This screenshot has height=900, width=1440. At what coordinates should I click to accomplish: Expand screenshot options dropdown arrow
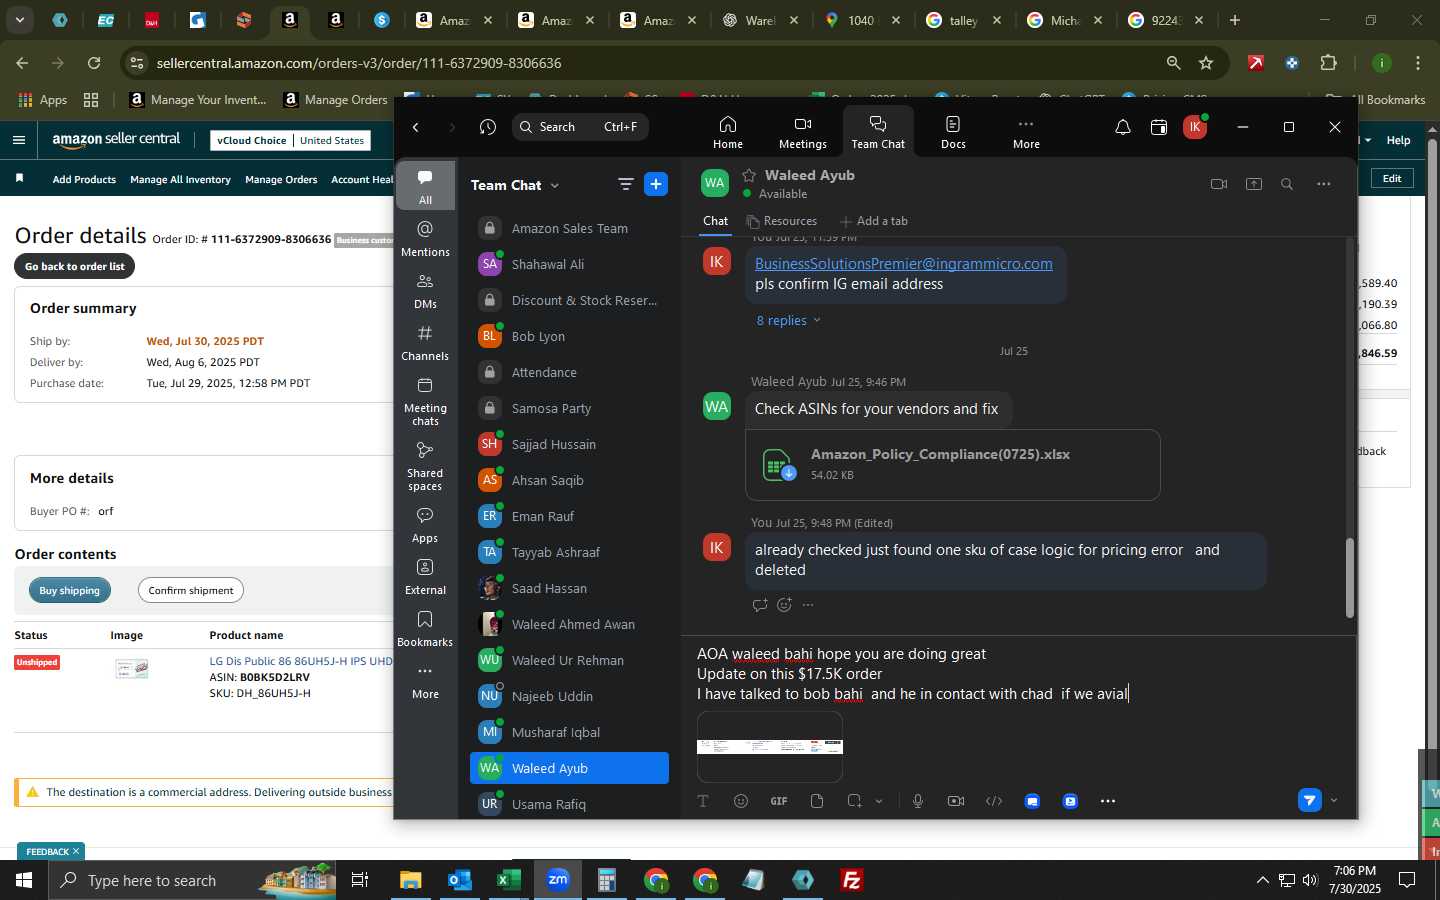pyautogui.click(x=879, y=801)
